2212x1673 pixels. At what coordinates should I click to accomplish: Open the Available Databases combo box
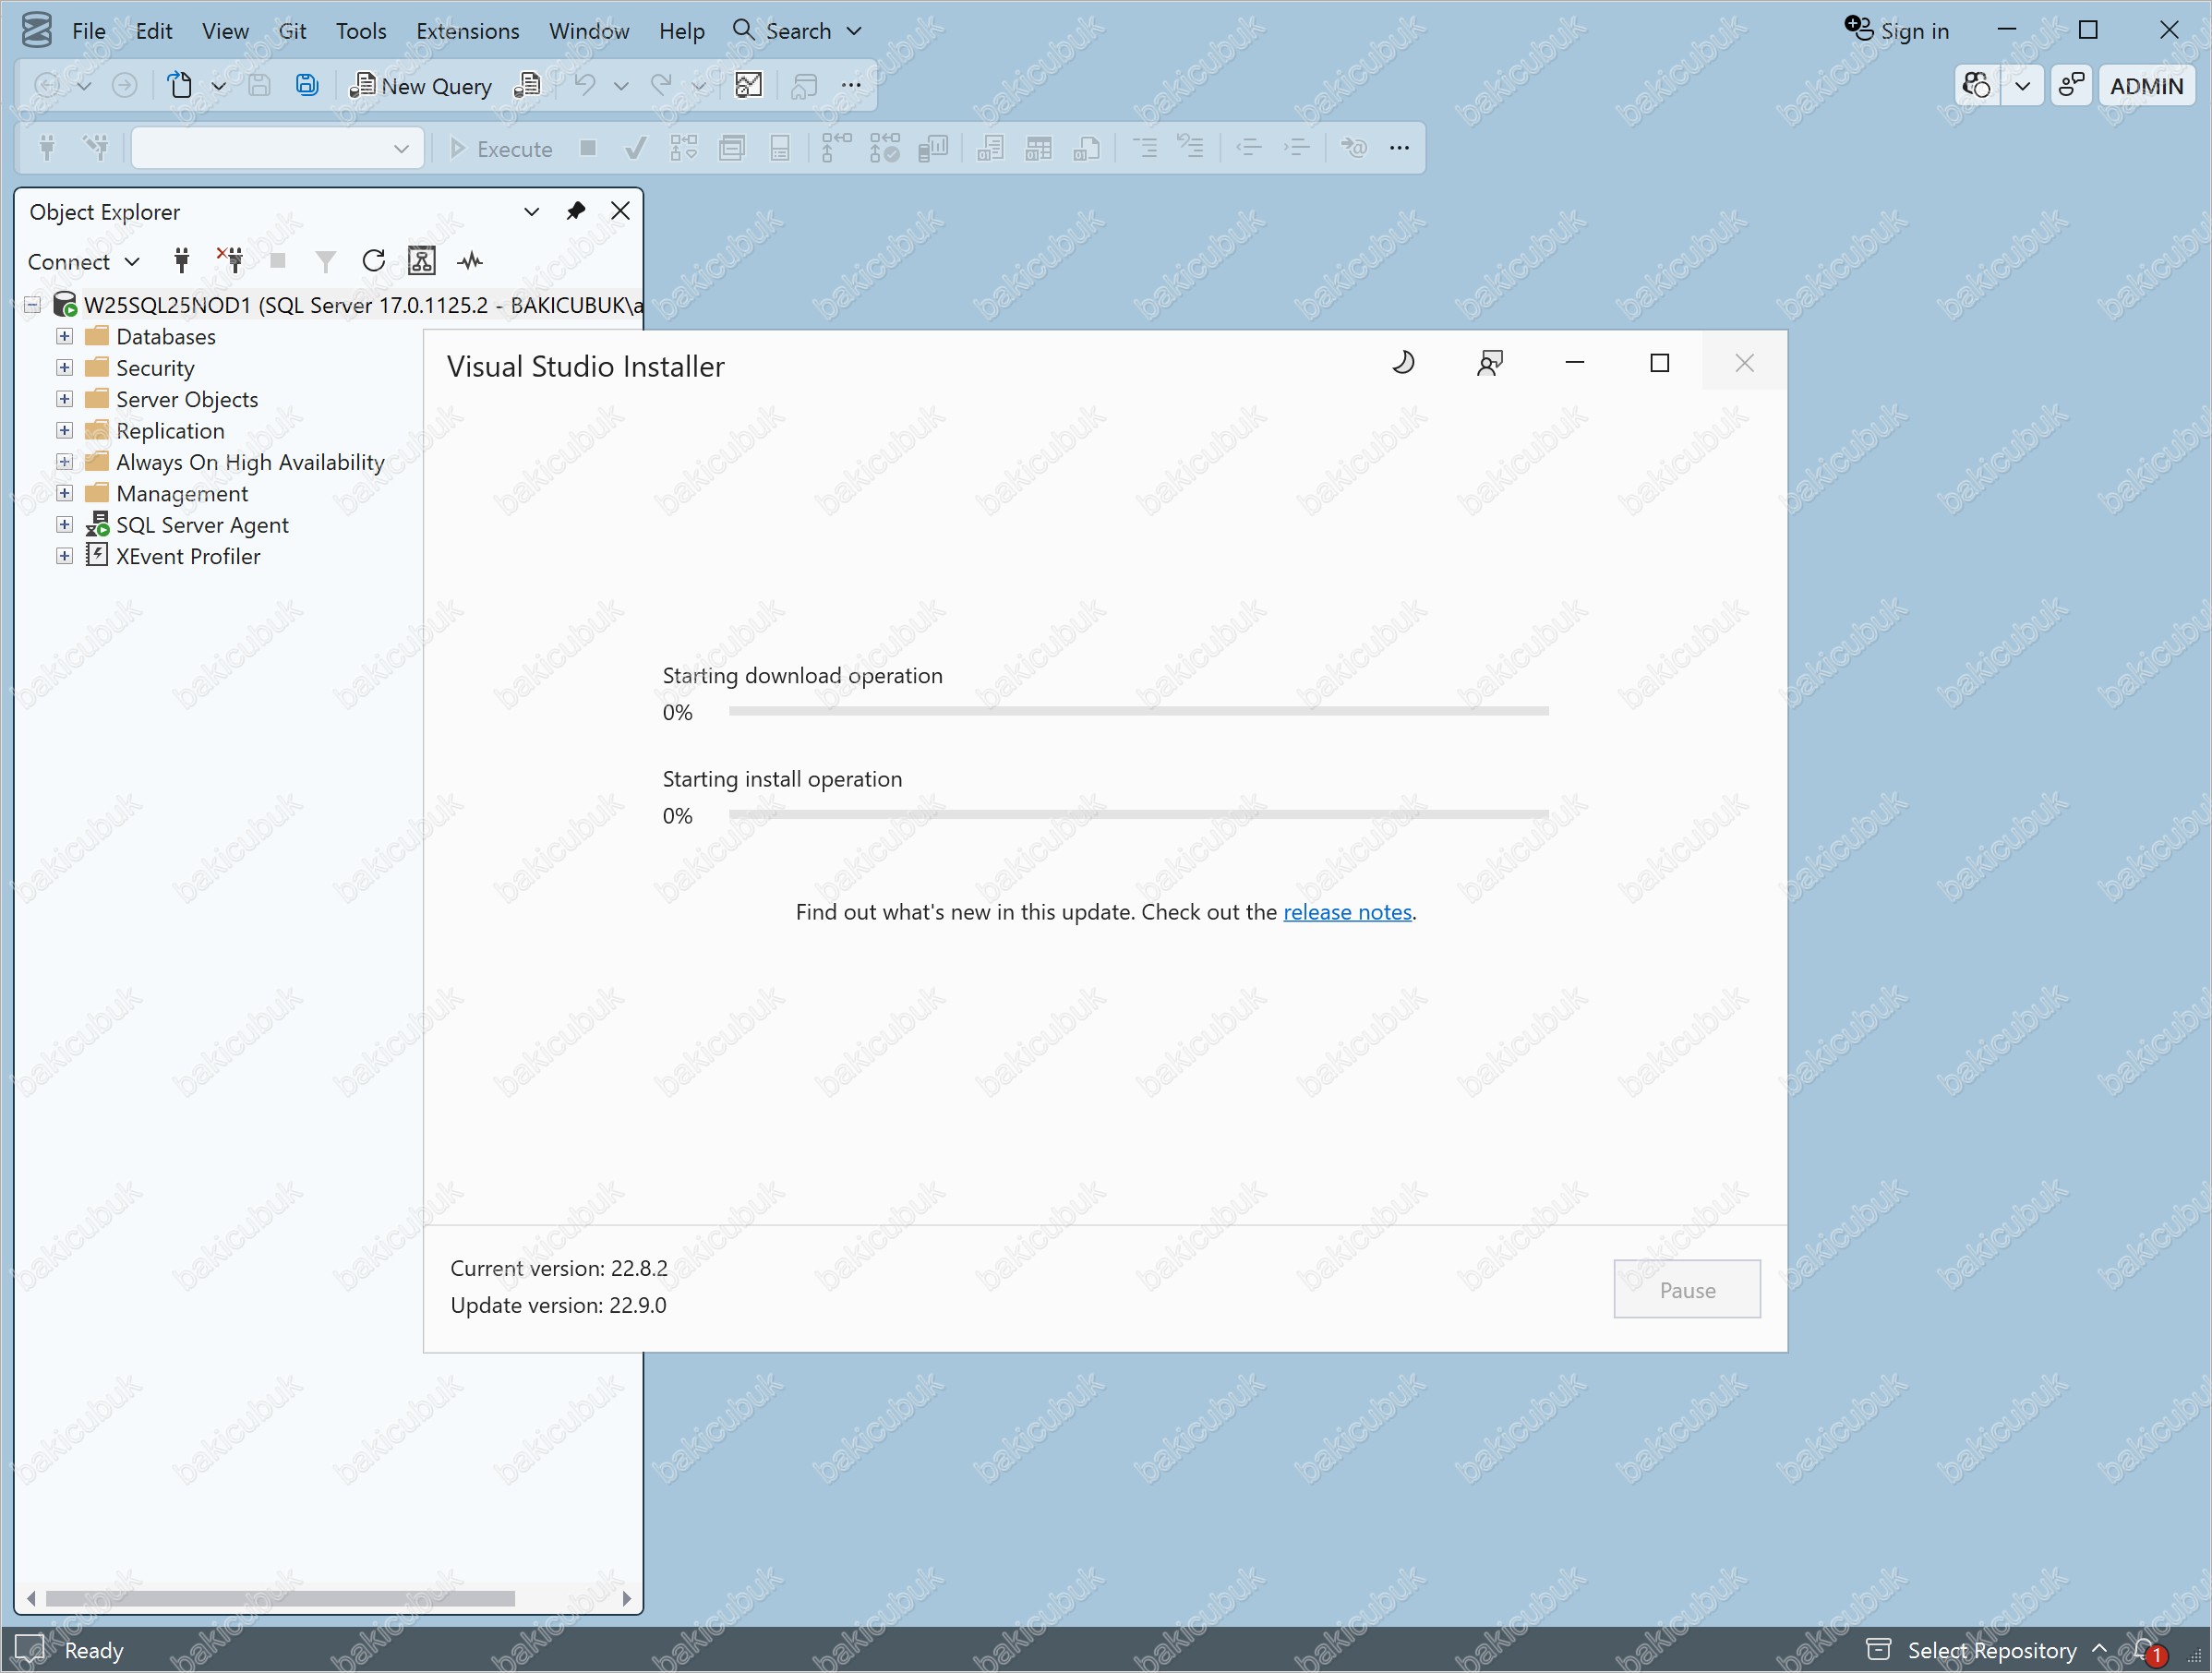[278, 148]
